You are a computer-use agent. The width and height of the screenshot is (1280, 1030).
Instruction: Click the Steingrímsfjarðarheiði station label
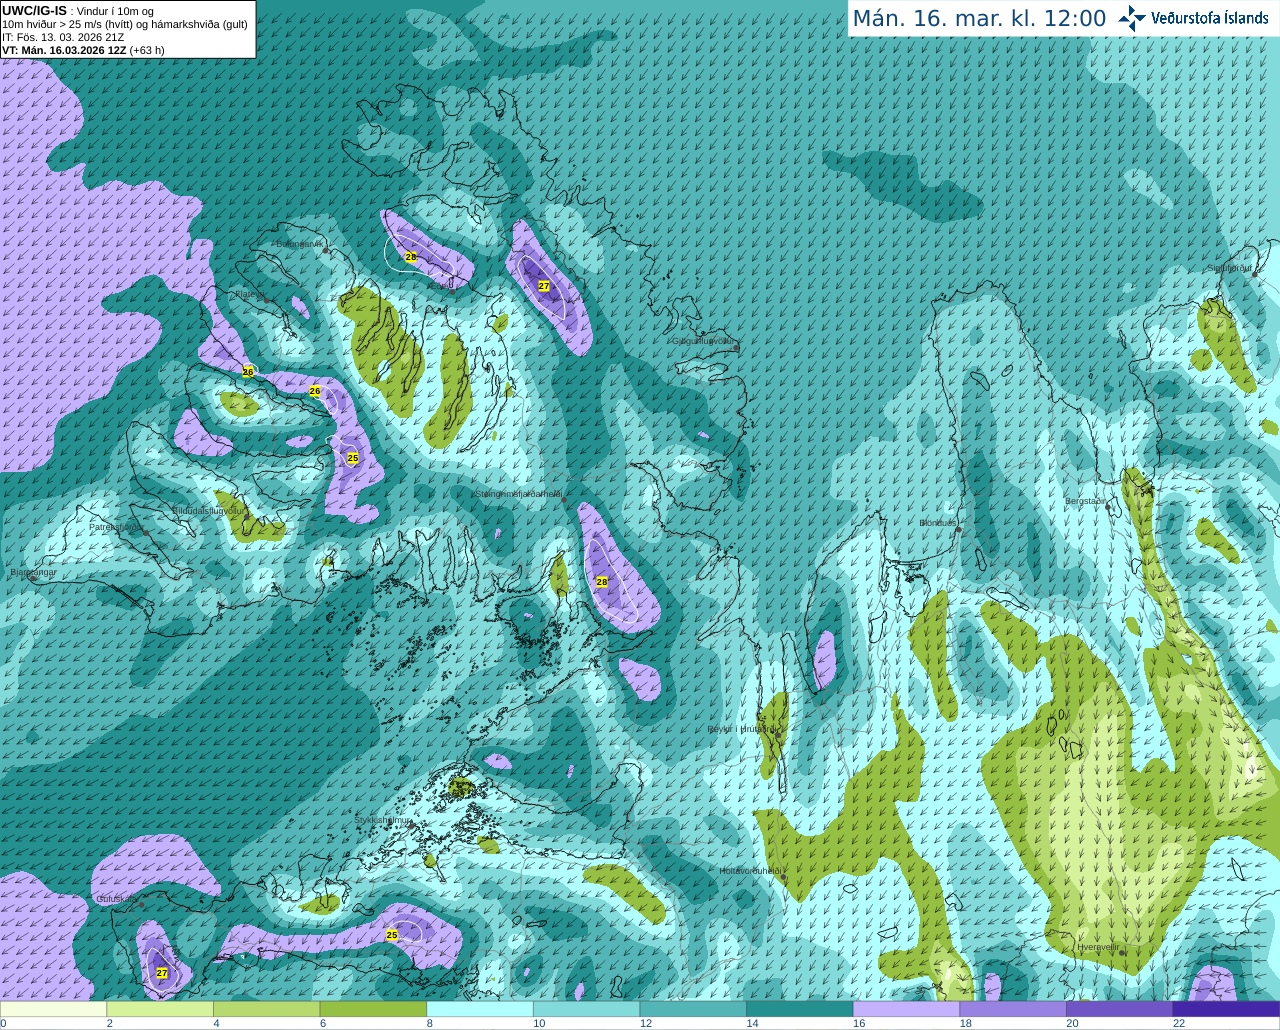(x=517, y=493)
